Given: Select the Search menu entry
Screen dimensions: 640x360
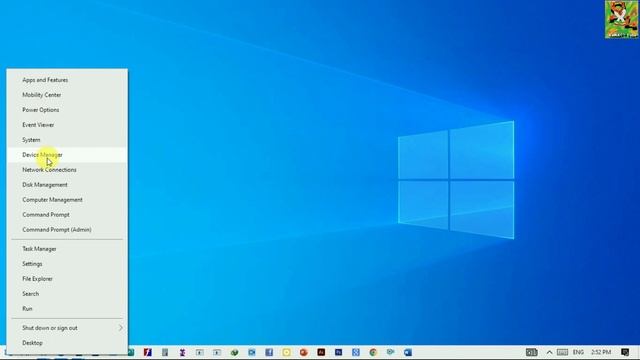Looking at the screenshot, I should pos(67,294).
